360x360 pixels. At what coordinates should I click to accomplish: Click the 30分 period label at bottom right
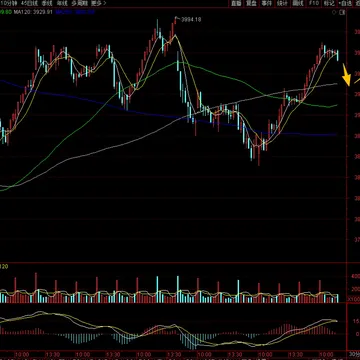(354, 353)
